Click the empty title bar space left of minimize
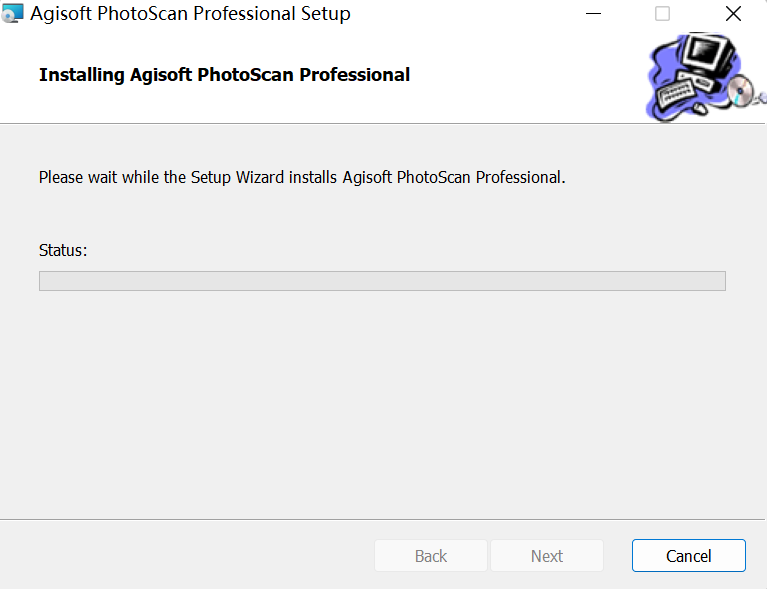This screenshot has height=589, width=767. click(460, 14)
